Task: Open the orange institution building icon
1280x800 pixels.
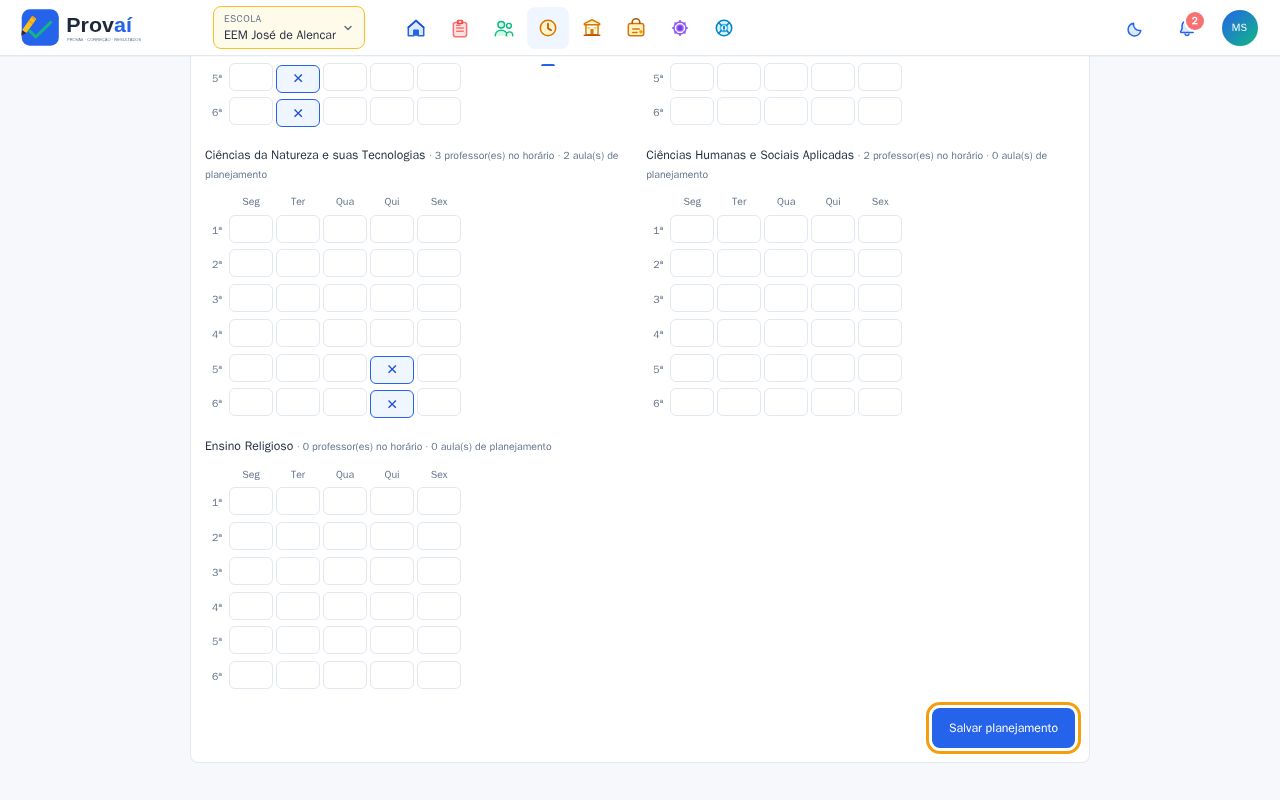Action: 592,28
